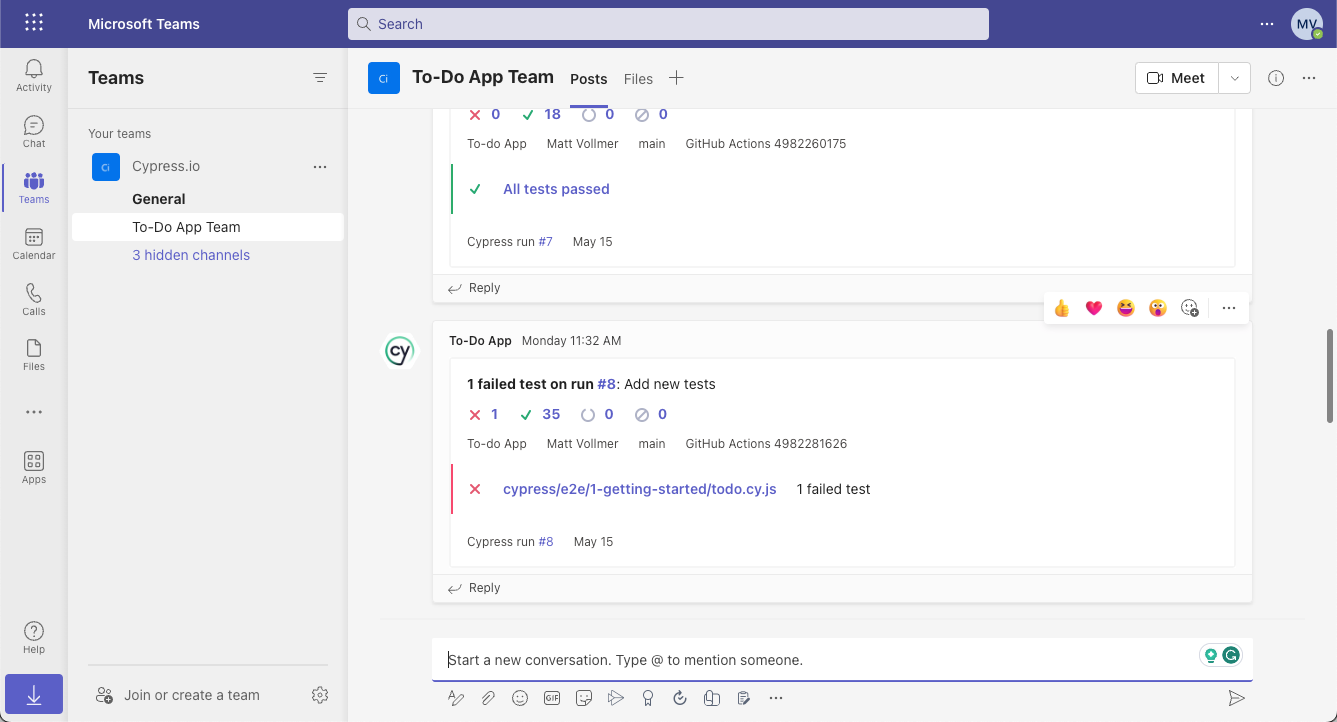The height and width of the screenshot is (722, 1337).
Task: React with the laughing emoji
Action: [x=1126, y=308]
